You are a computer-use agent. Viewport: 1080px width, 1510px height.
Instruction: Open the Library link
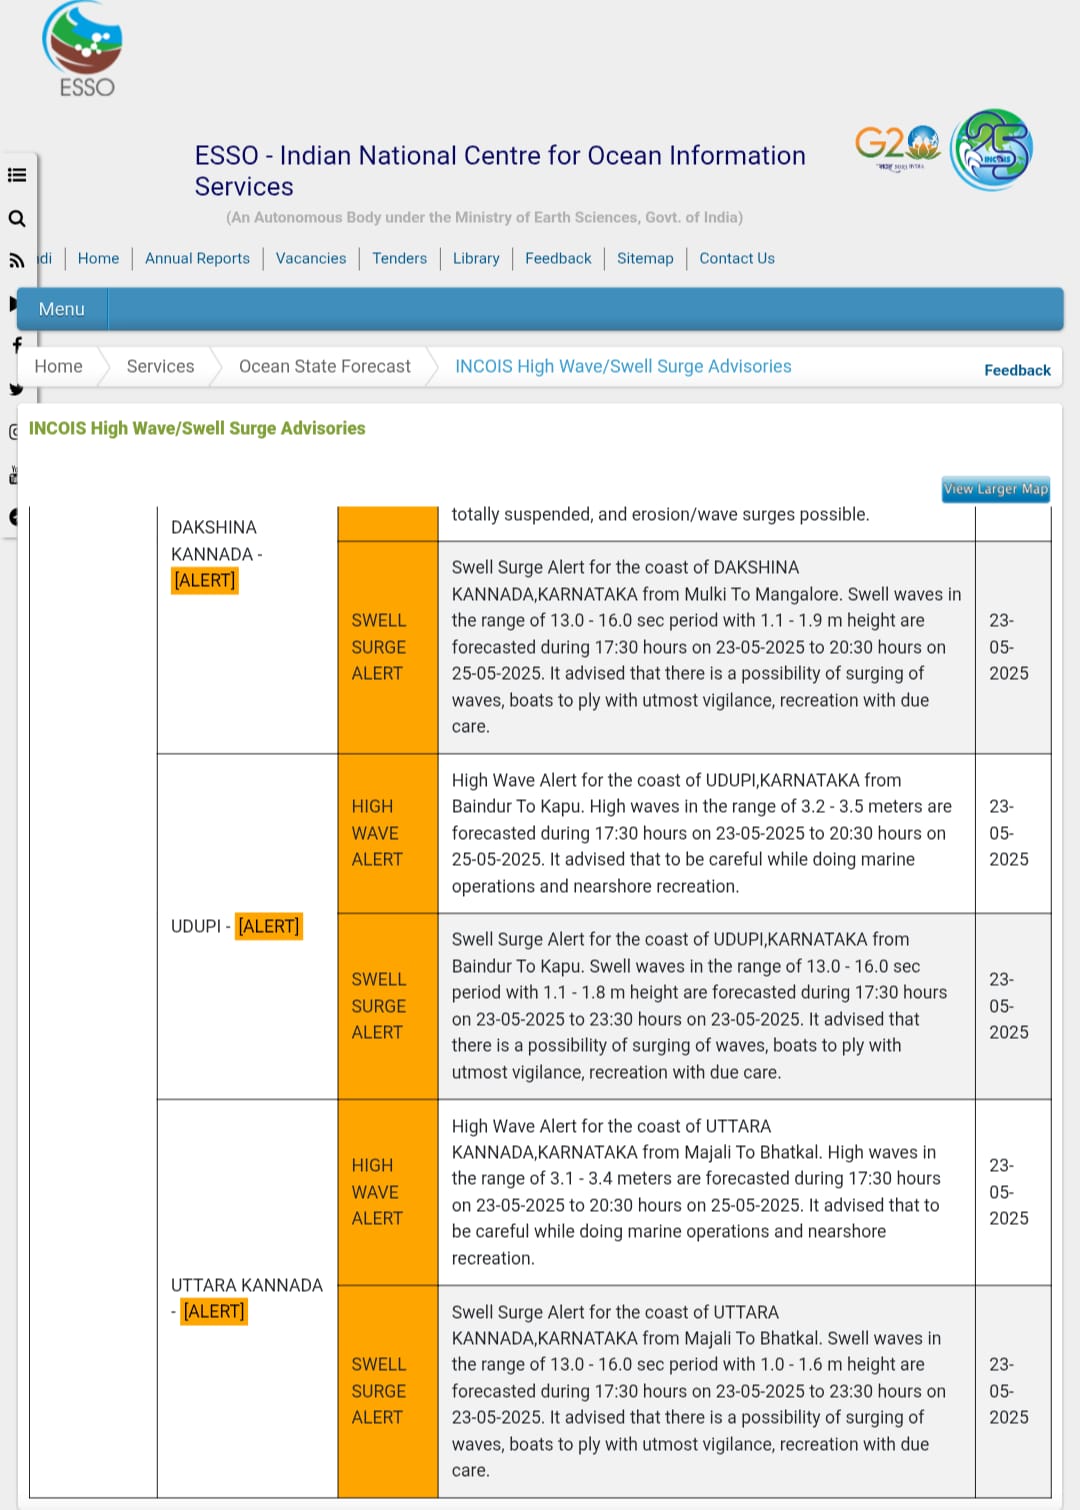[476, 258]
